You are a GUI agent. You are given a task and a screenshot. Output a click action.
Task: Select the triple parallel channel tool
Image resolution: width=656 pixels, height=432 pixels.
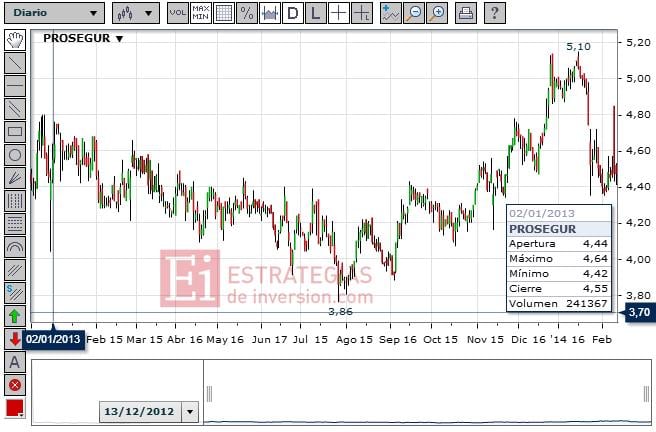pyautogui.click(x=15, y=270)
